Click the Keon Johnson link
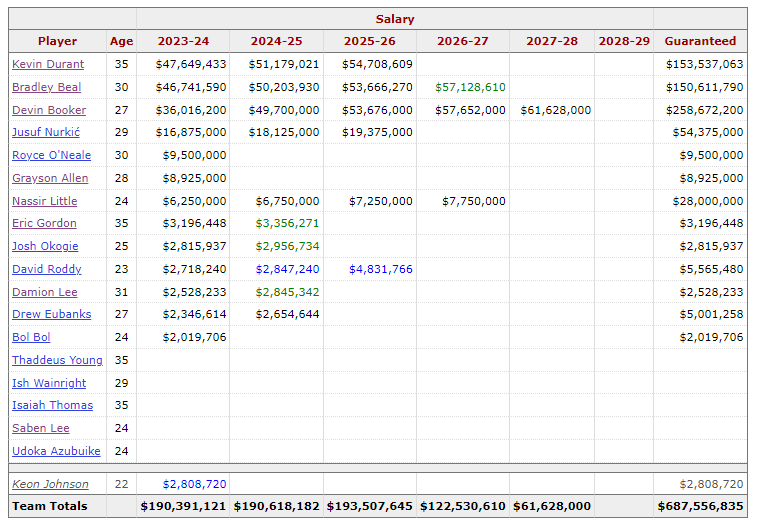757x525 pixels. click(x=50, y=484)
